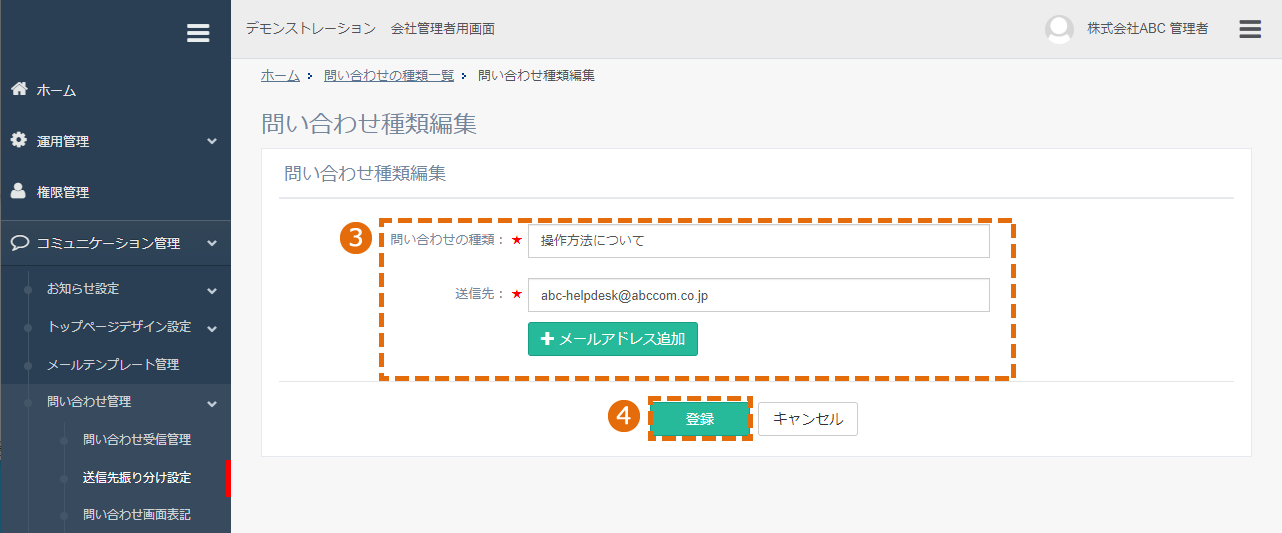Click the キャンセル button
Image resolution: width=1282 pixels, height=533 pixels.
[808, 419]
